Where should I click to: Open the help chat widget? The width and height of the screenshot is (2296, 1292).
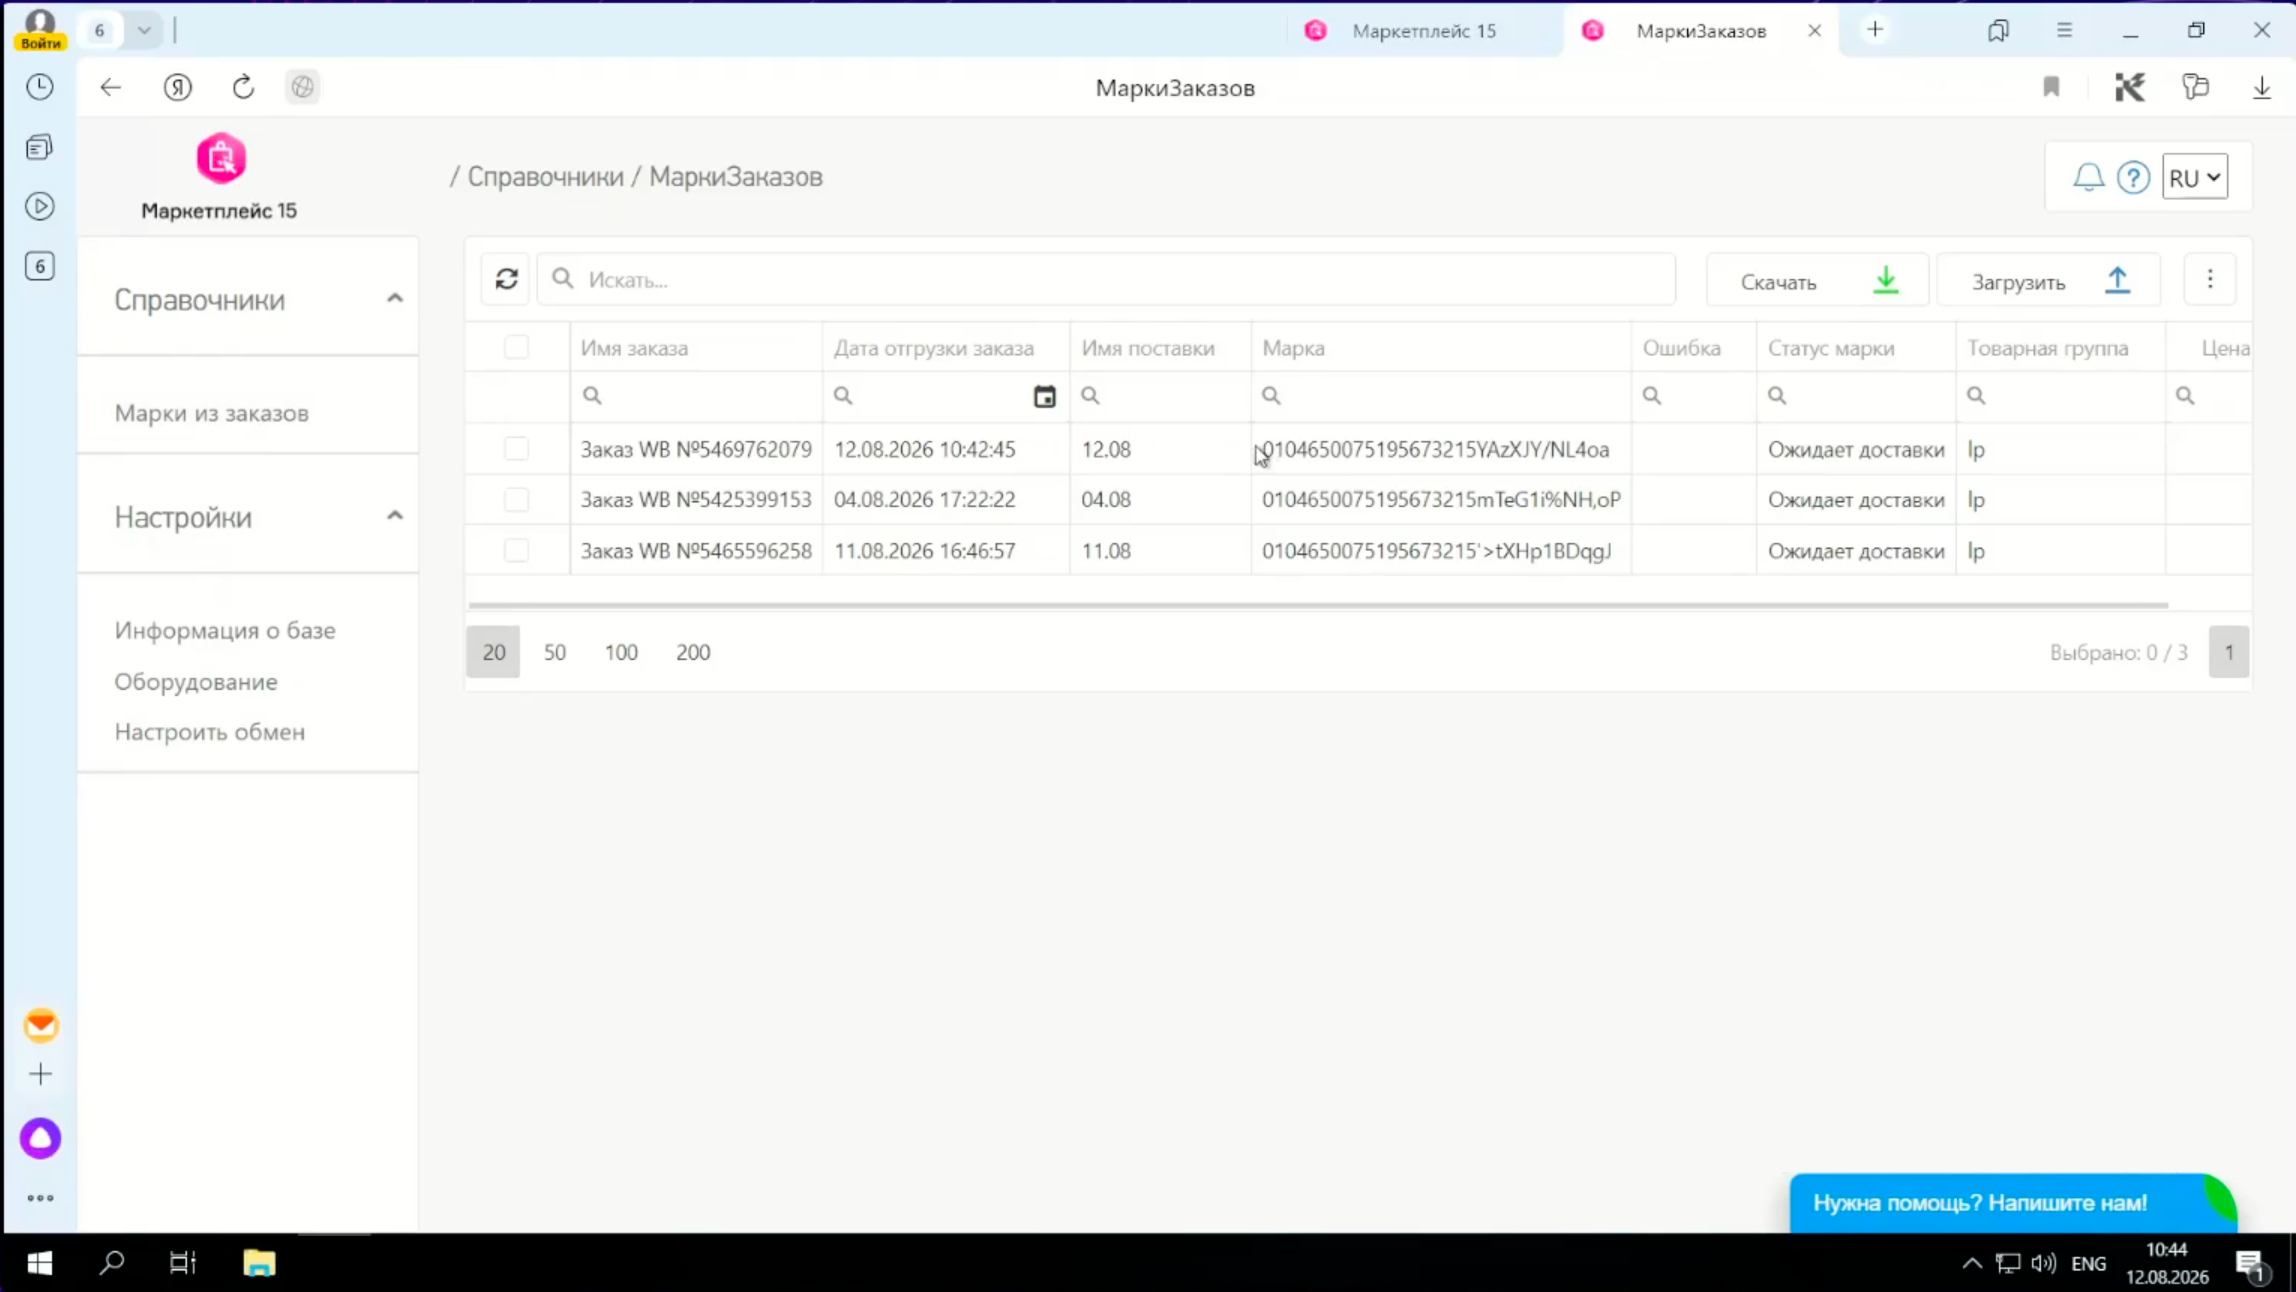click(2012, 1203)
